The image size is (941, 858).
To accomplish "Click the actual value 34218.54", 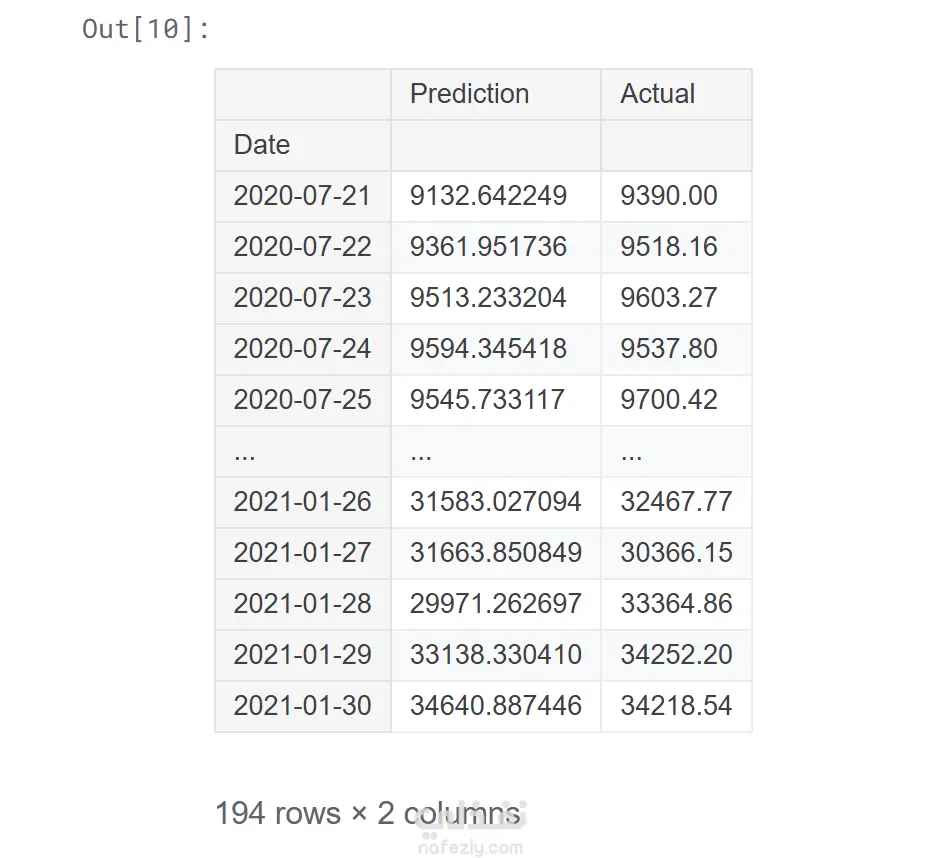I will pyautogui.click(x=676, y=706).
